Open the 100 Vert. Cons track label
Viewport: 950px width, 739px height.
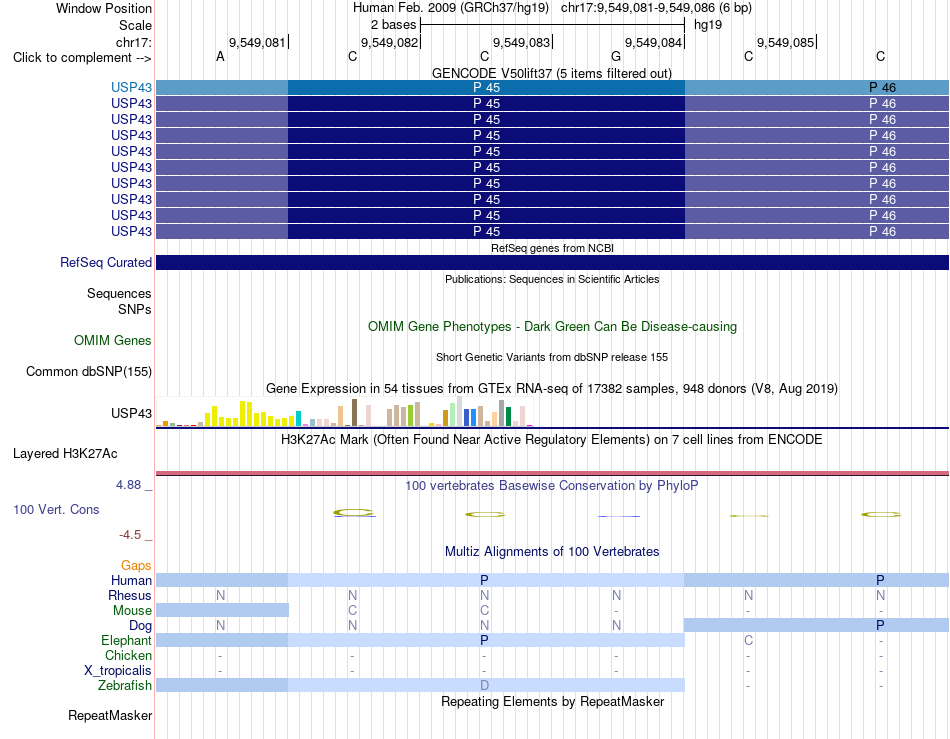[x=56, y=509]
